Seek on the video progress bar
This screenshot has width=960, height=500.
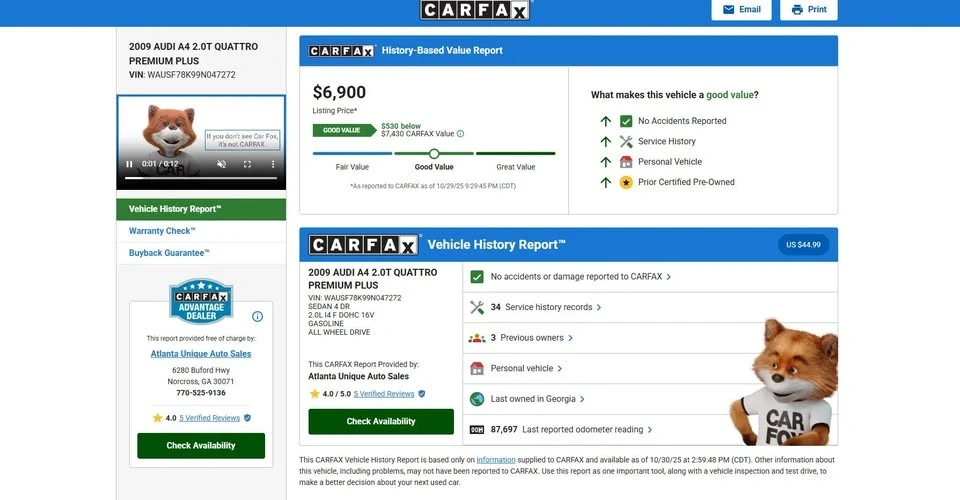[x=201, y=177]
